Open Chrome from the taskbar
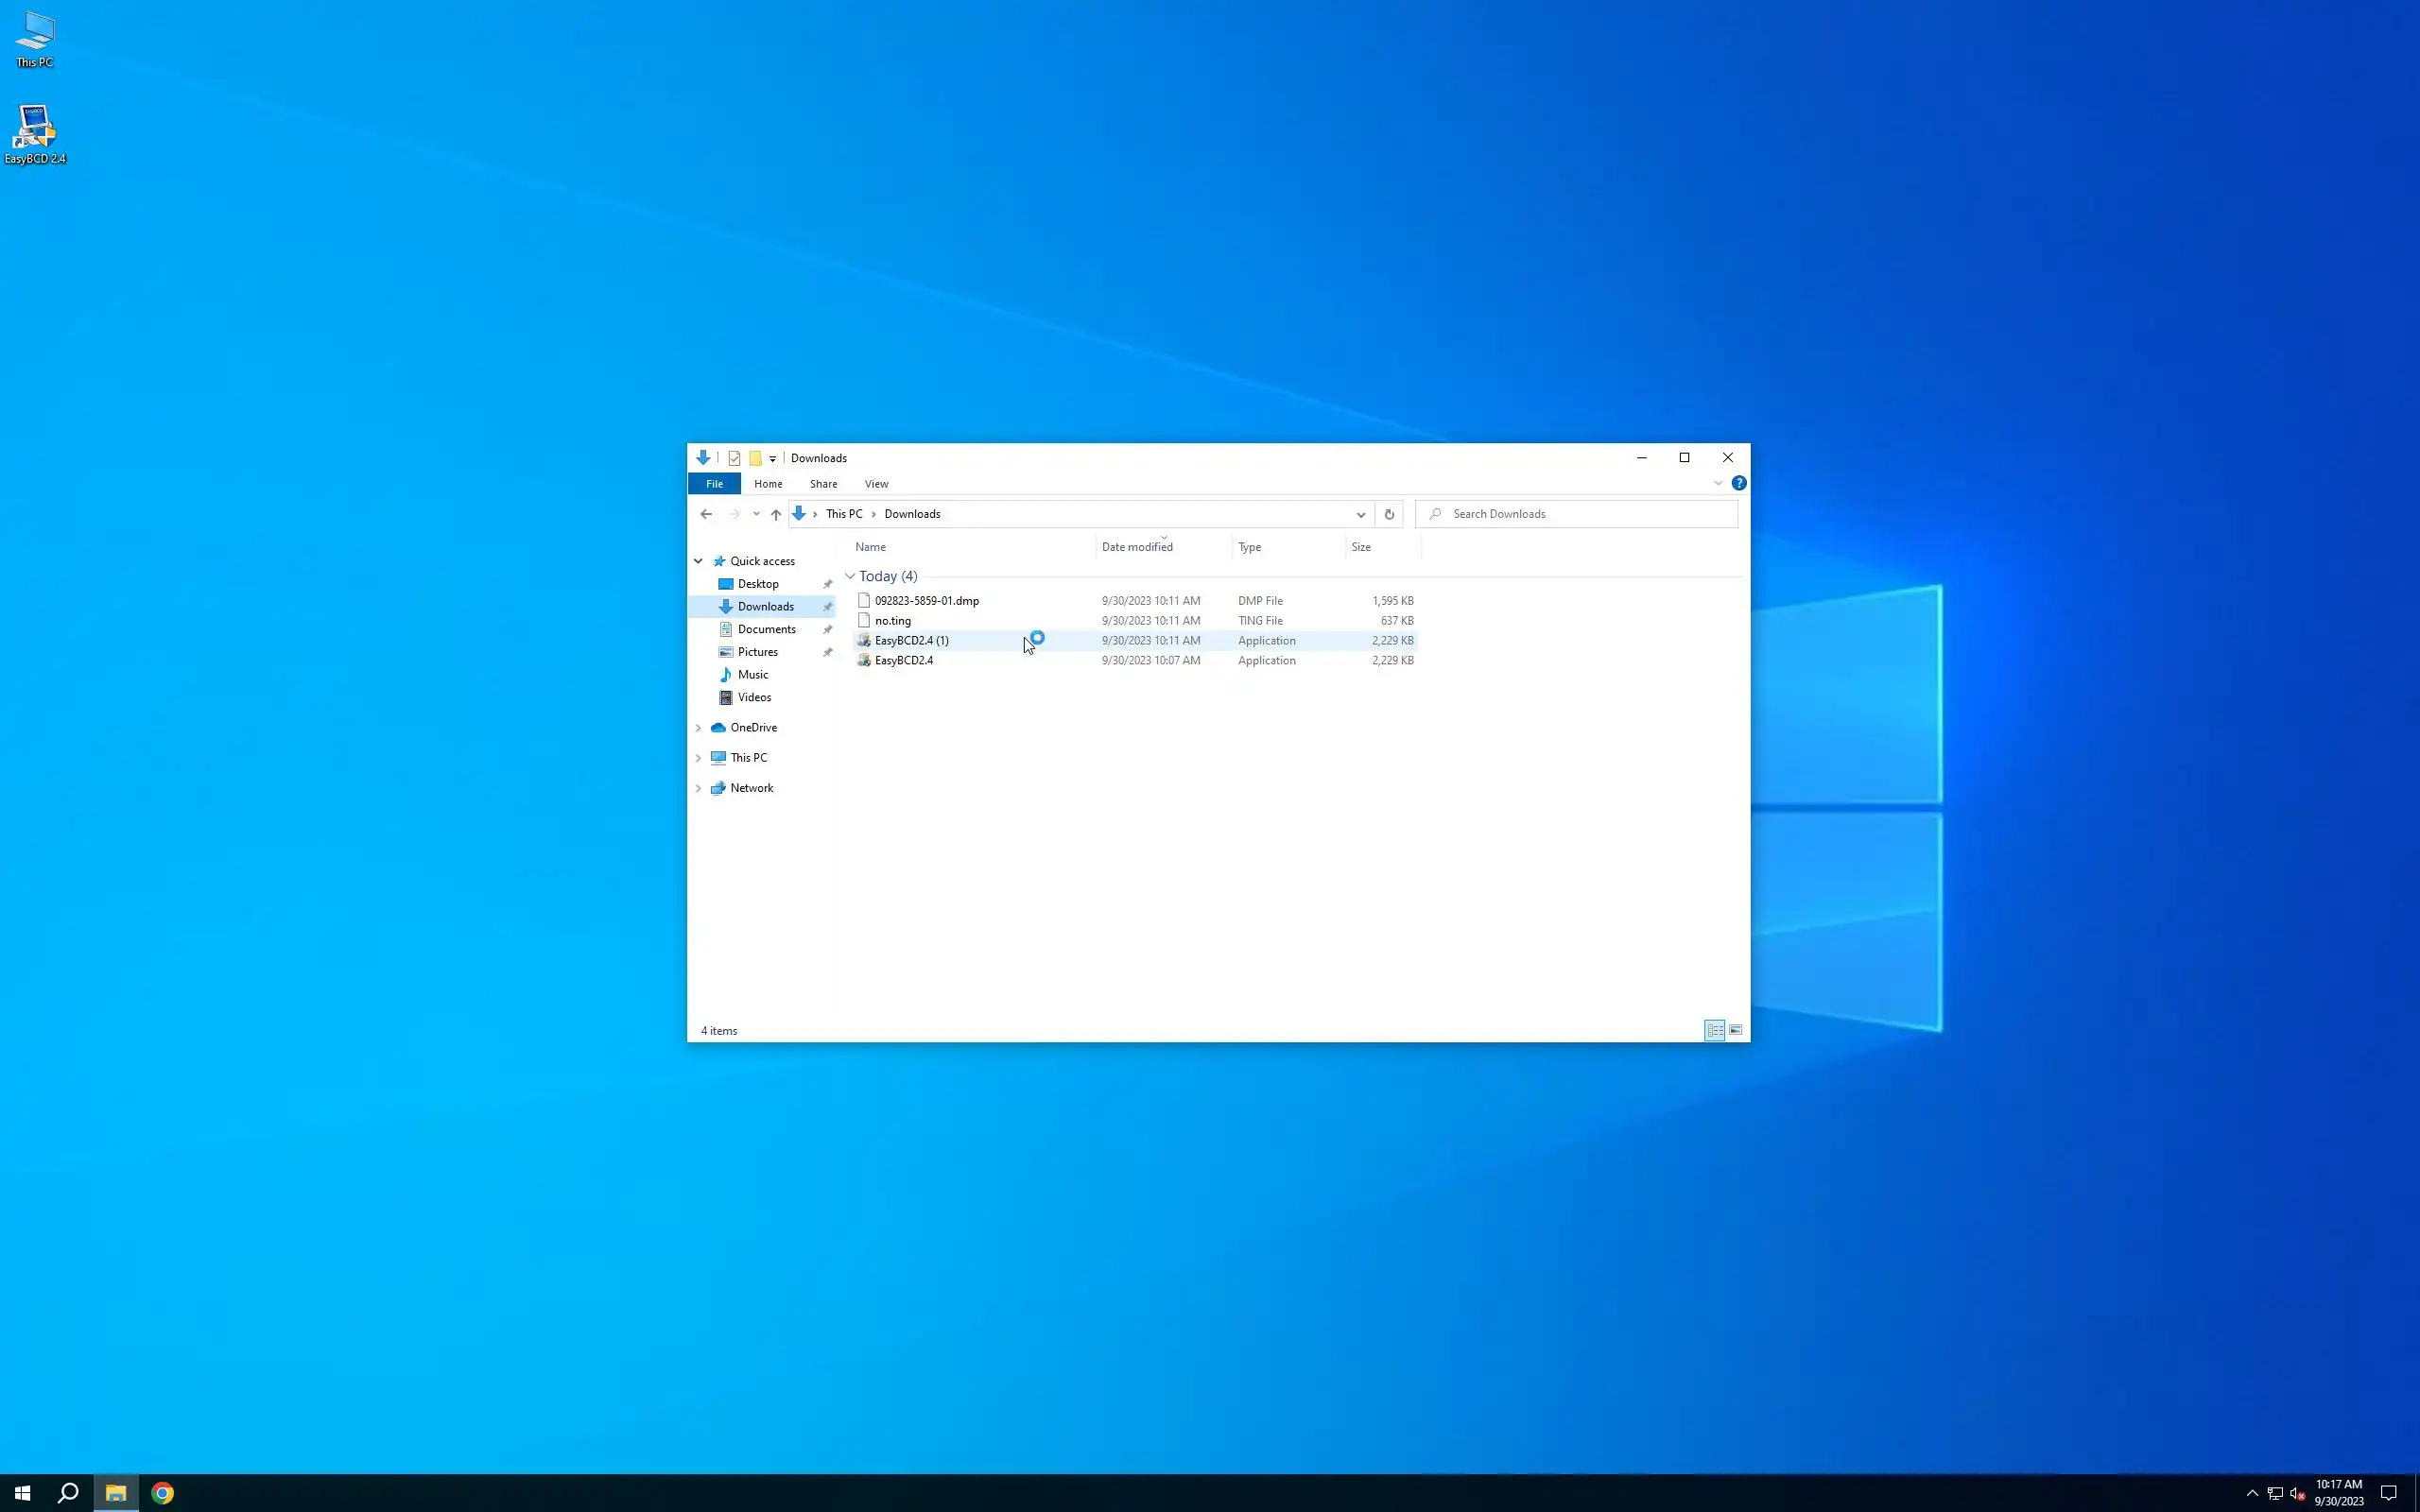2420x1512 pixels. coord(163,1493)
